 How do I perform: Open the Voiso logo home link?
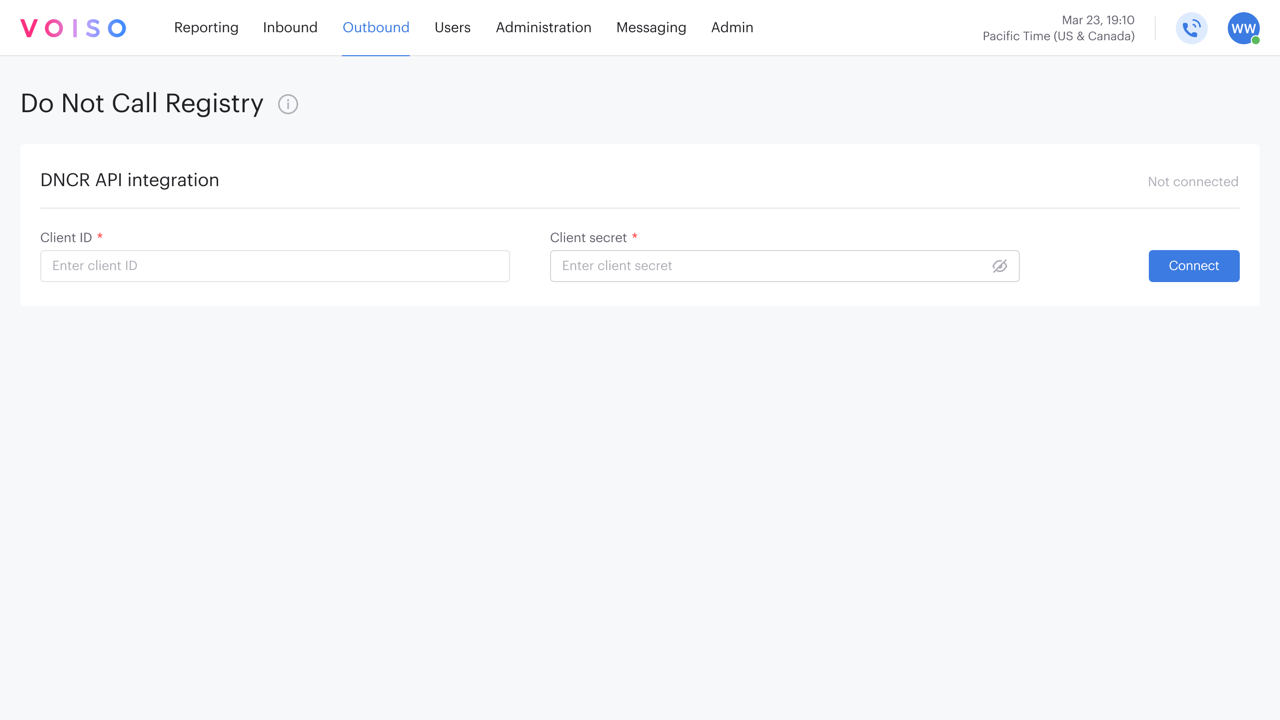point(73,28)
